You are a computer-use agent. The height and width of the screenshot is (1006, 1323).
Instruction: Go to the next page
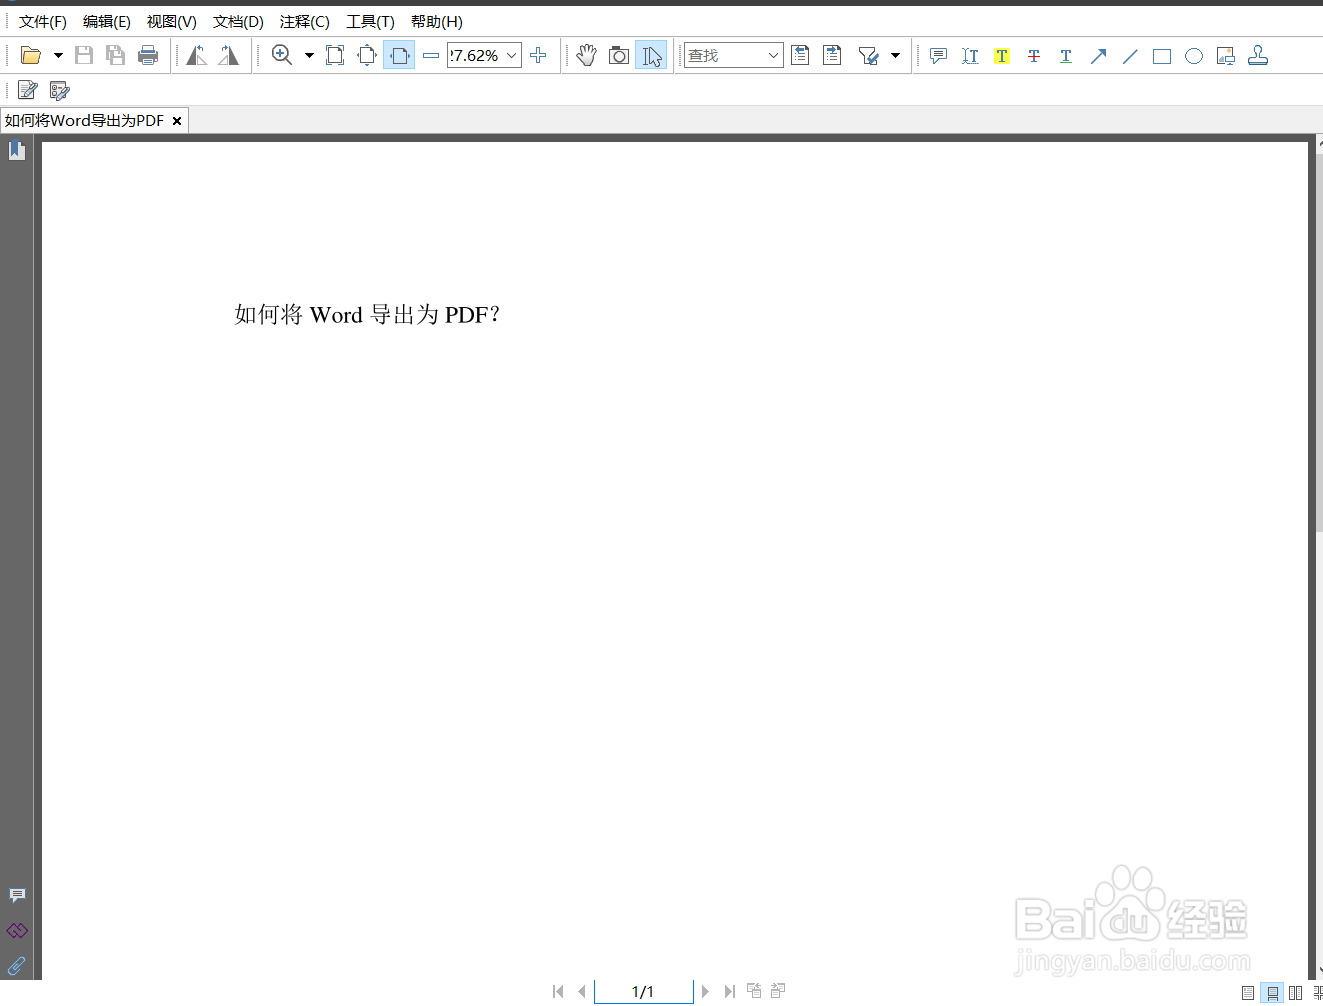coord(705,991)
